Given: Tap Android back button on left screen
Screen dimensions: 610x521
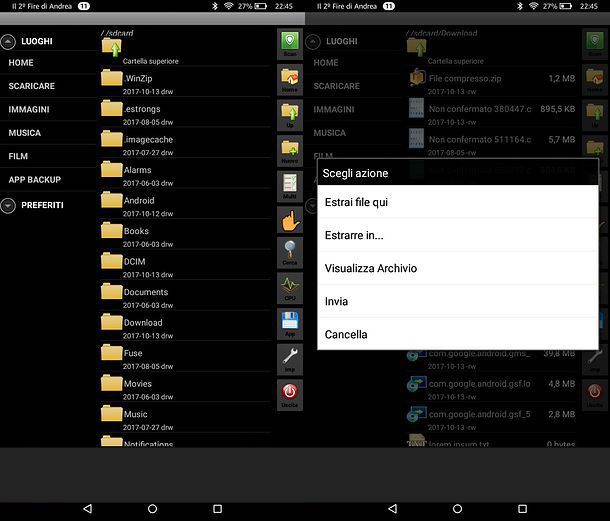Looking at the screenshot, I should [x=88, y=509].
